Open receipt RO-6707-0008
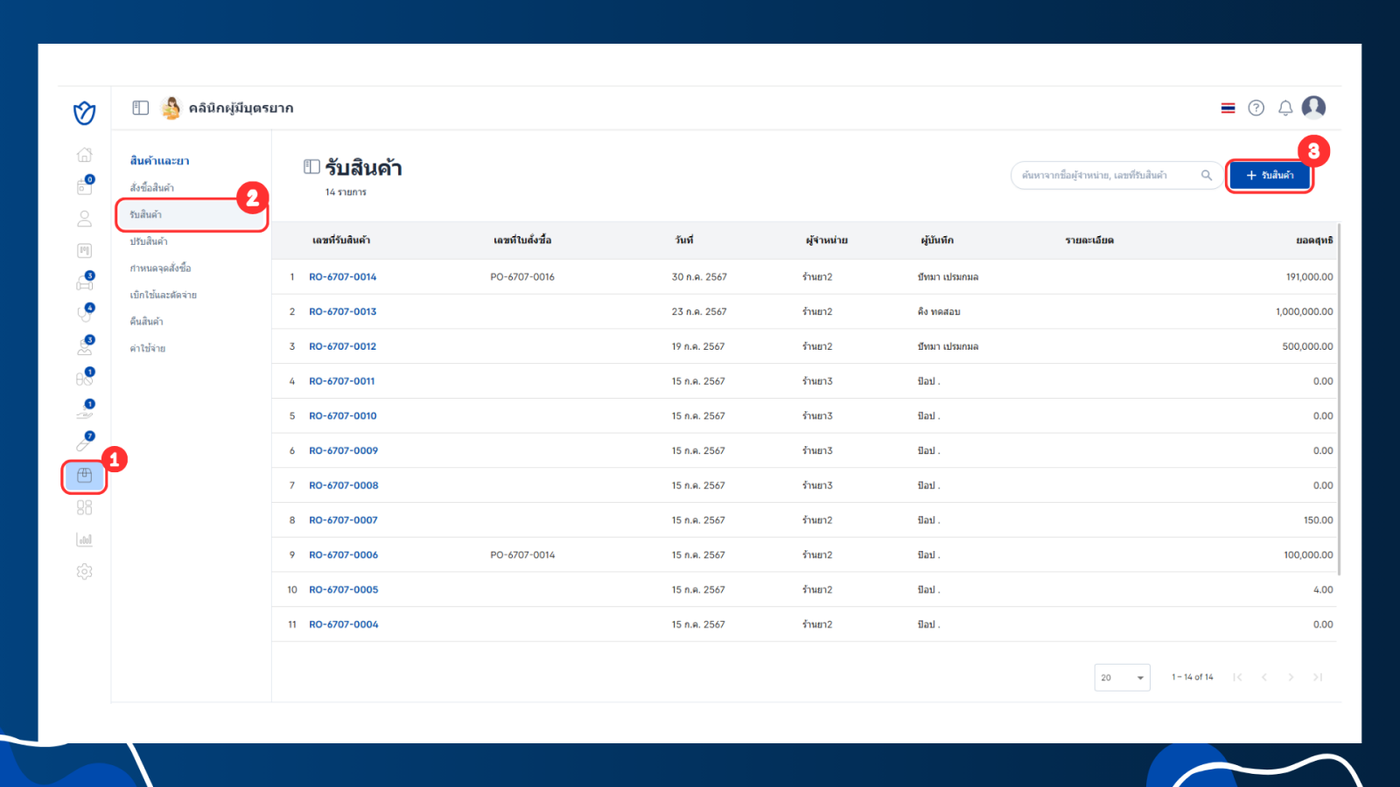The height and width of the screenshot is (787, 1400). 343,486
